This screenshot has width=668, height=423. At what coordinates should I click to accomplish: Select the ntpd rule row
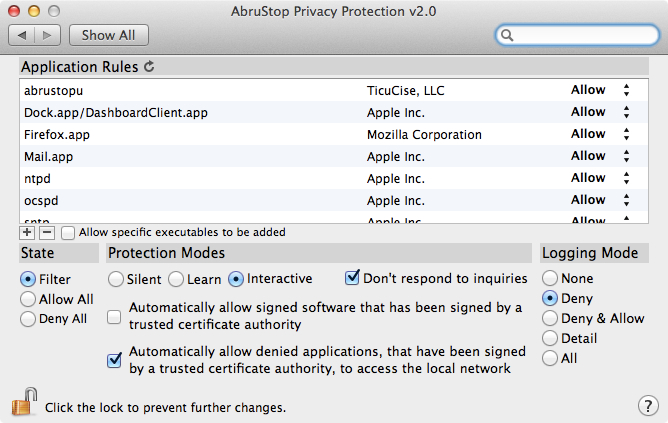(x=334, y=178)
